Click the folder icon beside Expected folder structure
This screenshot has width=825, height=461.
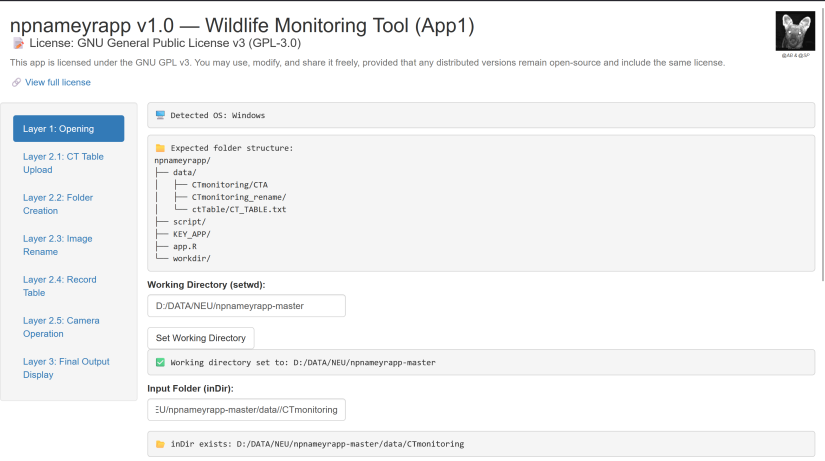point(160,148)
